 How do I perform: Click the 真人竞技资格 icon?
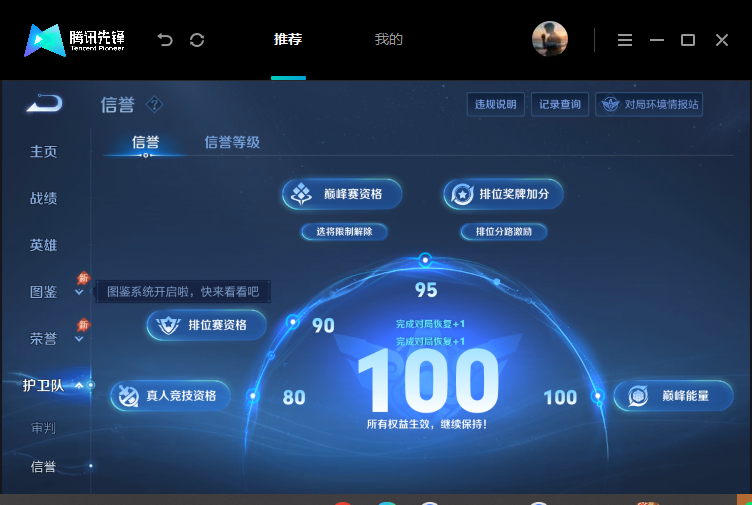[129, 396]
